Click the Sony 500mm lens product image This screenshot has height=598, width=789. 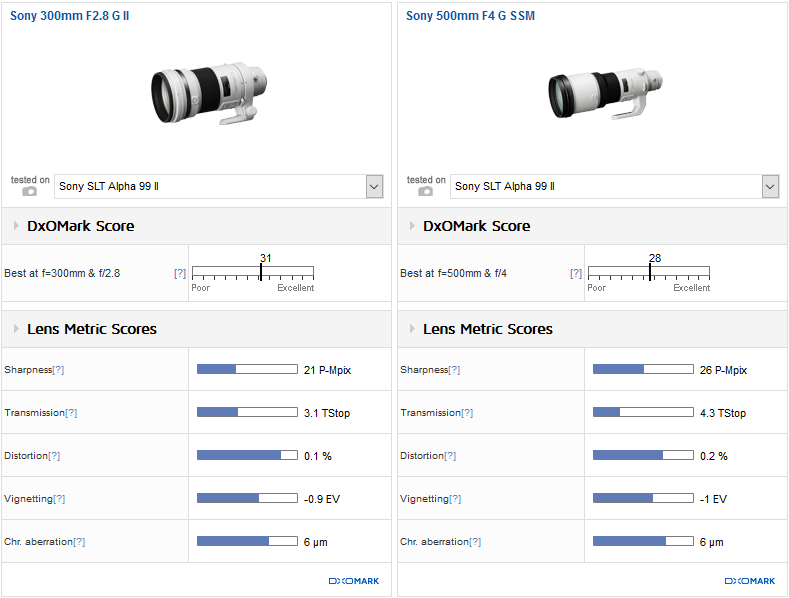605,94
